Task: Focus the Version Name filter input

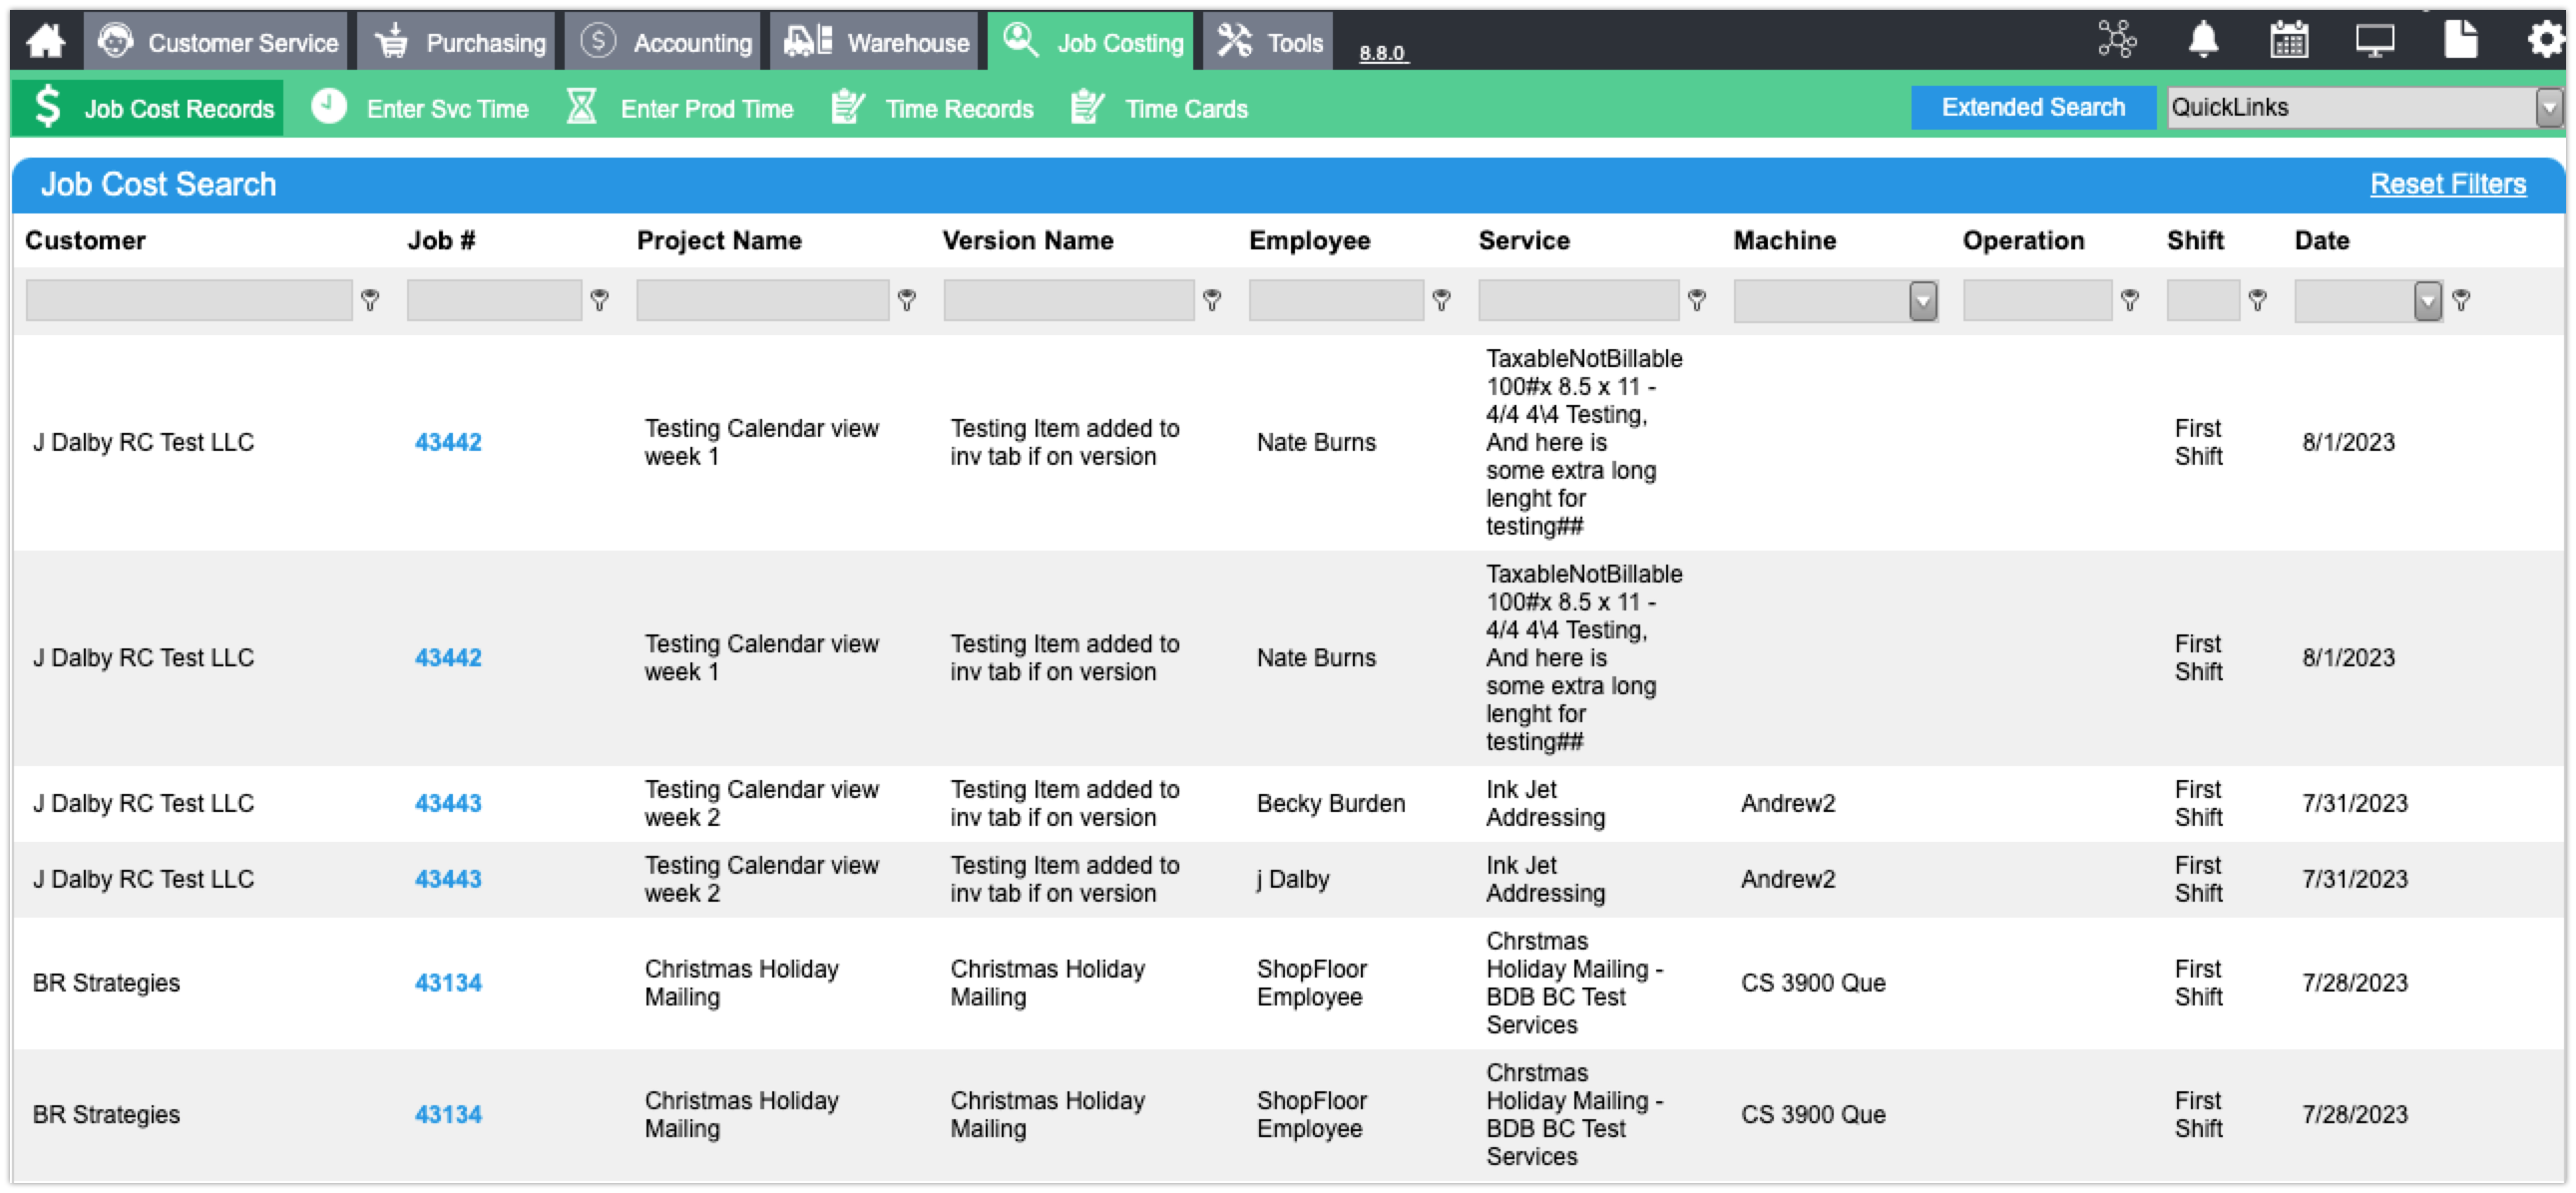Action: [1069, 300]
